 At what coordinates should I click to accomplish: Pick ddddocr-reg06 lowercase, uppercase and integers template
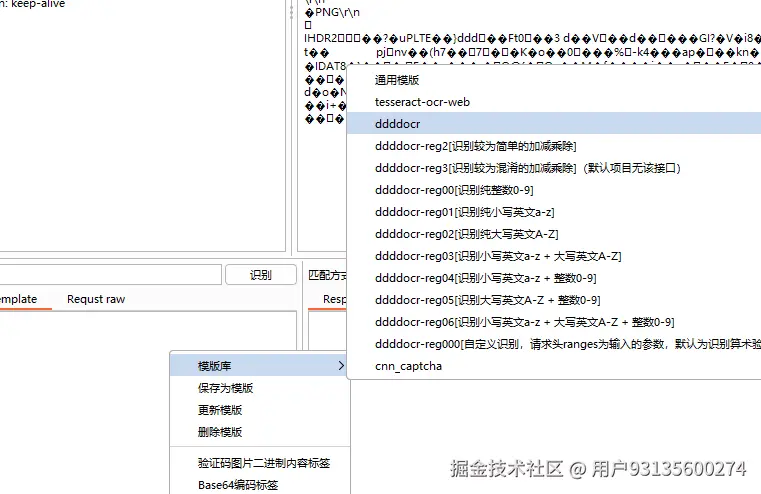coord(554,322)
